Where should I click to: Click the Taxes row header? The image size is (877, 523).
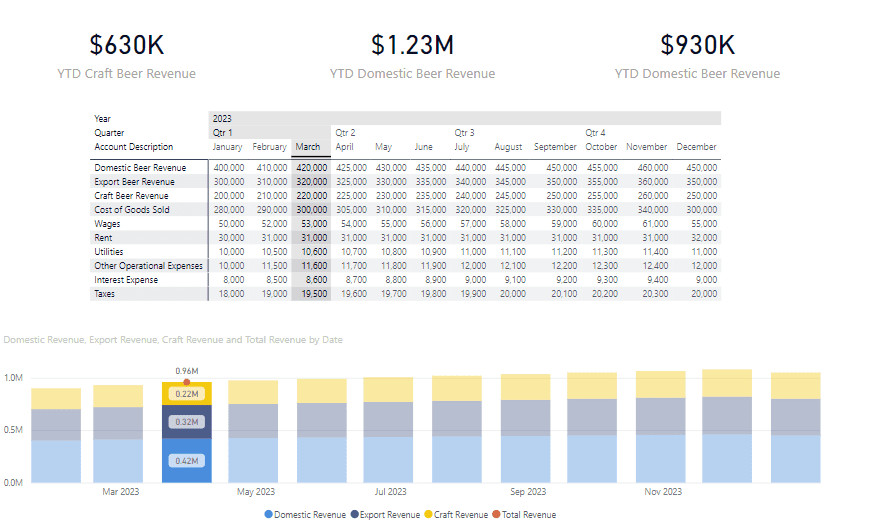[x=106, y=295]
